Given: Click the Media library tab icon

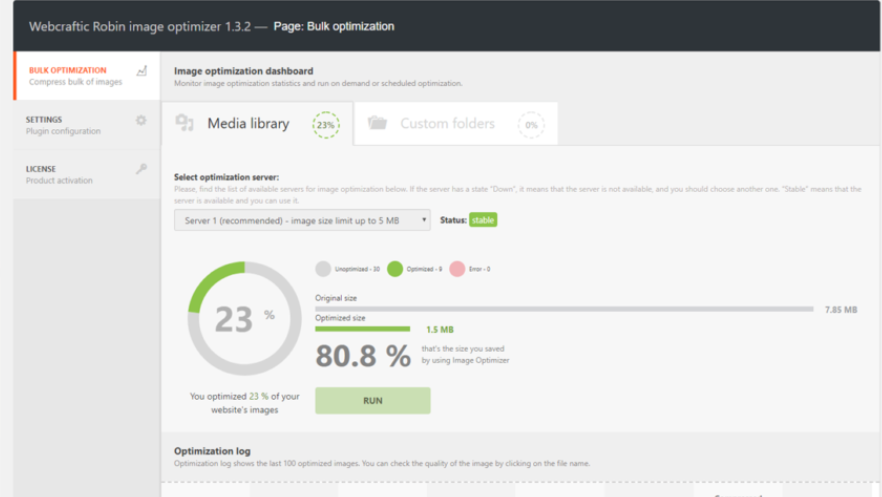Looking at the screenshot, I should pyautogui.click(x=184, y=123).
